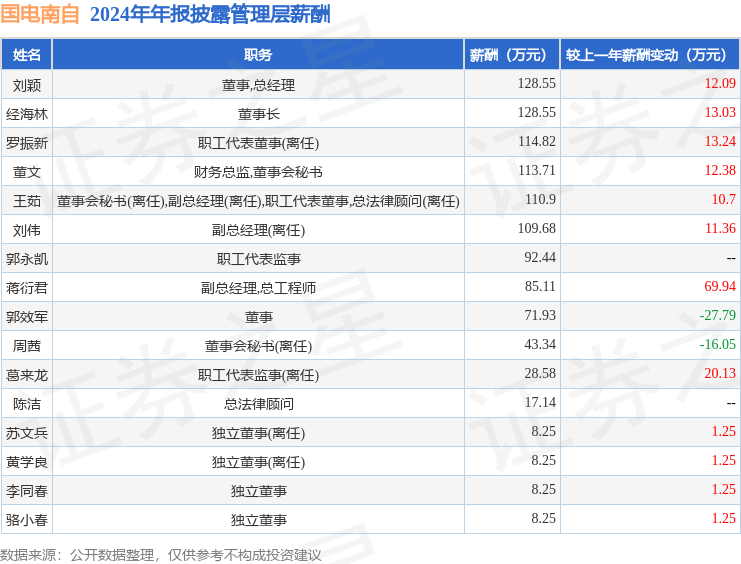This screenshot has height=564, width=741.
Task: Click salary value 71.93
Action: click(540, 316)
